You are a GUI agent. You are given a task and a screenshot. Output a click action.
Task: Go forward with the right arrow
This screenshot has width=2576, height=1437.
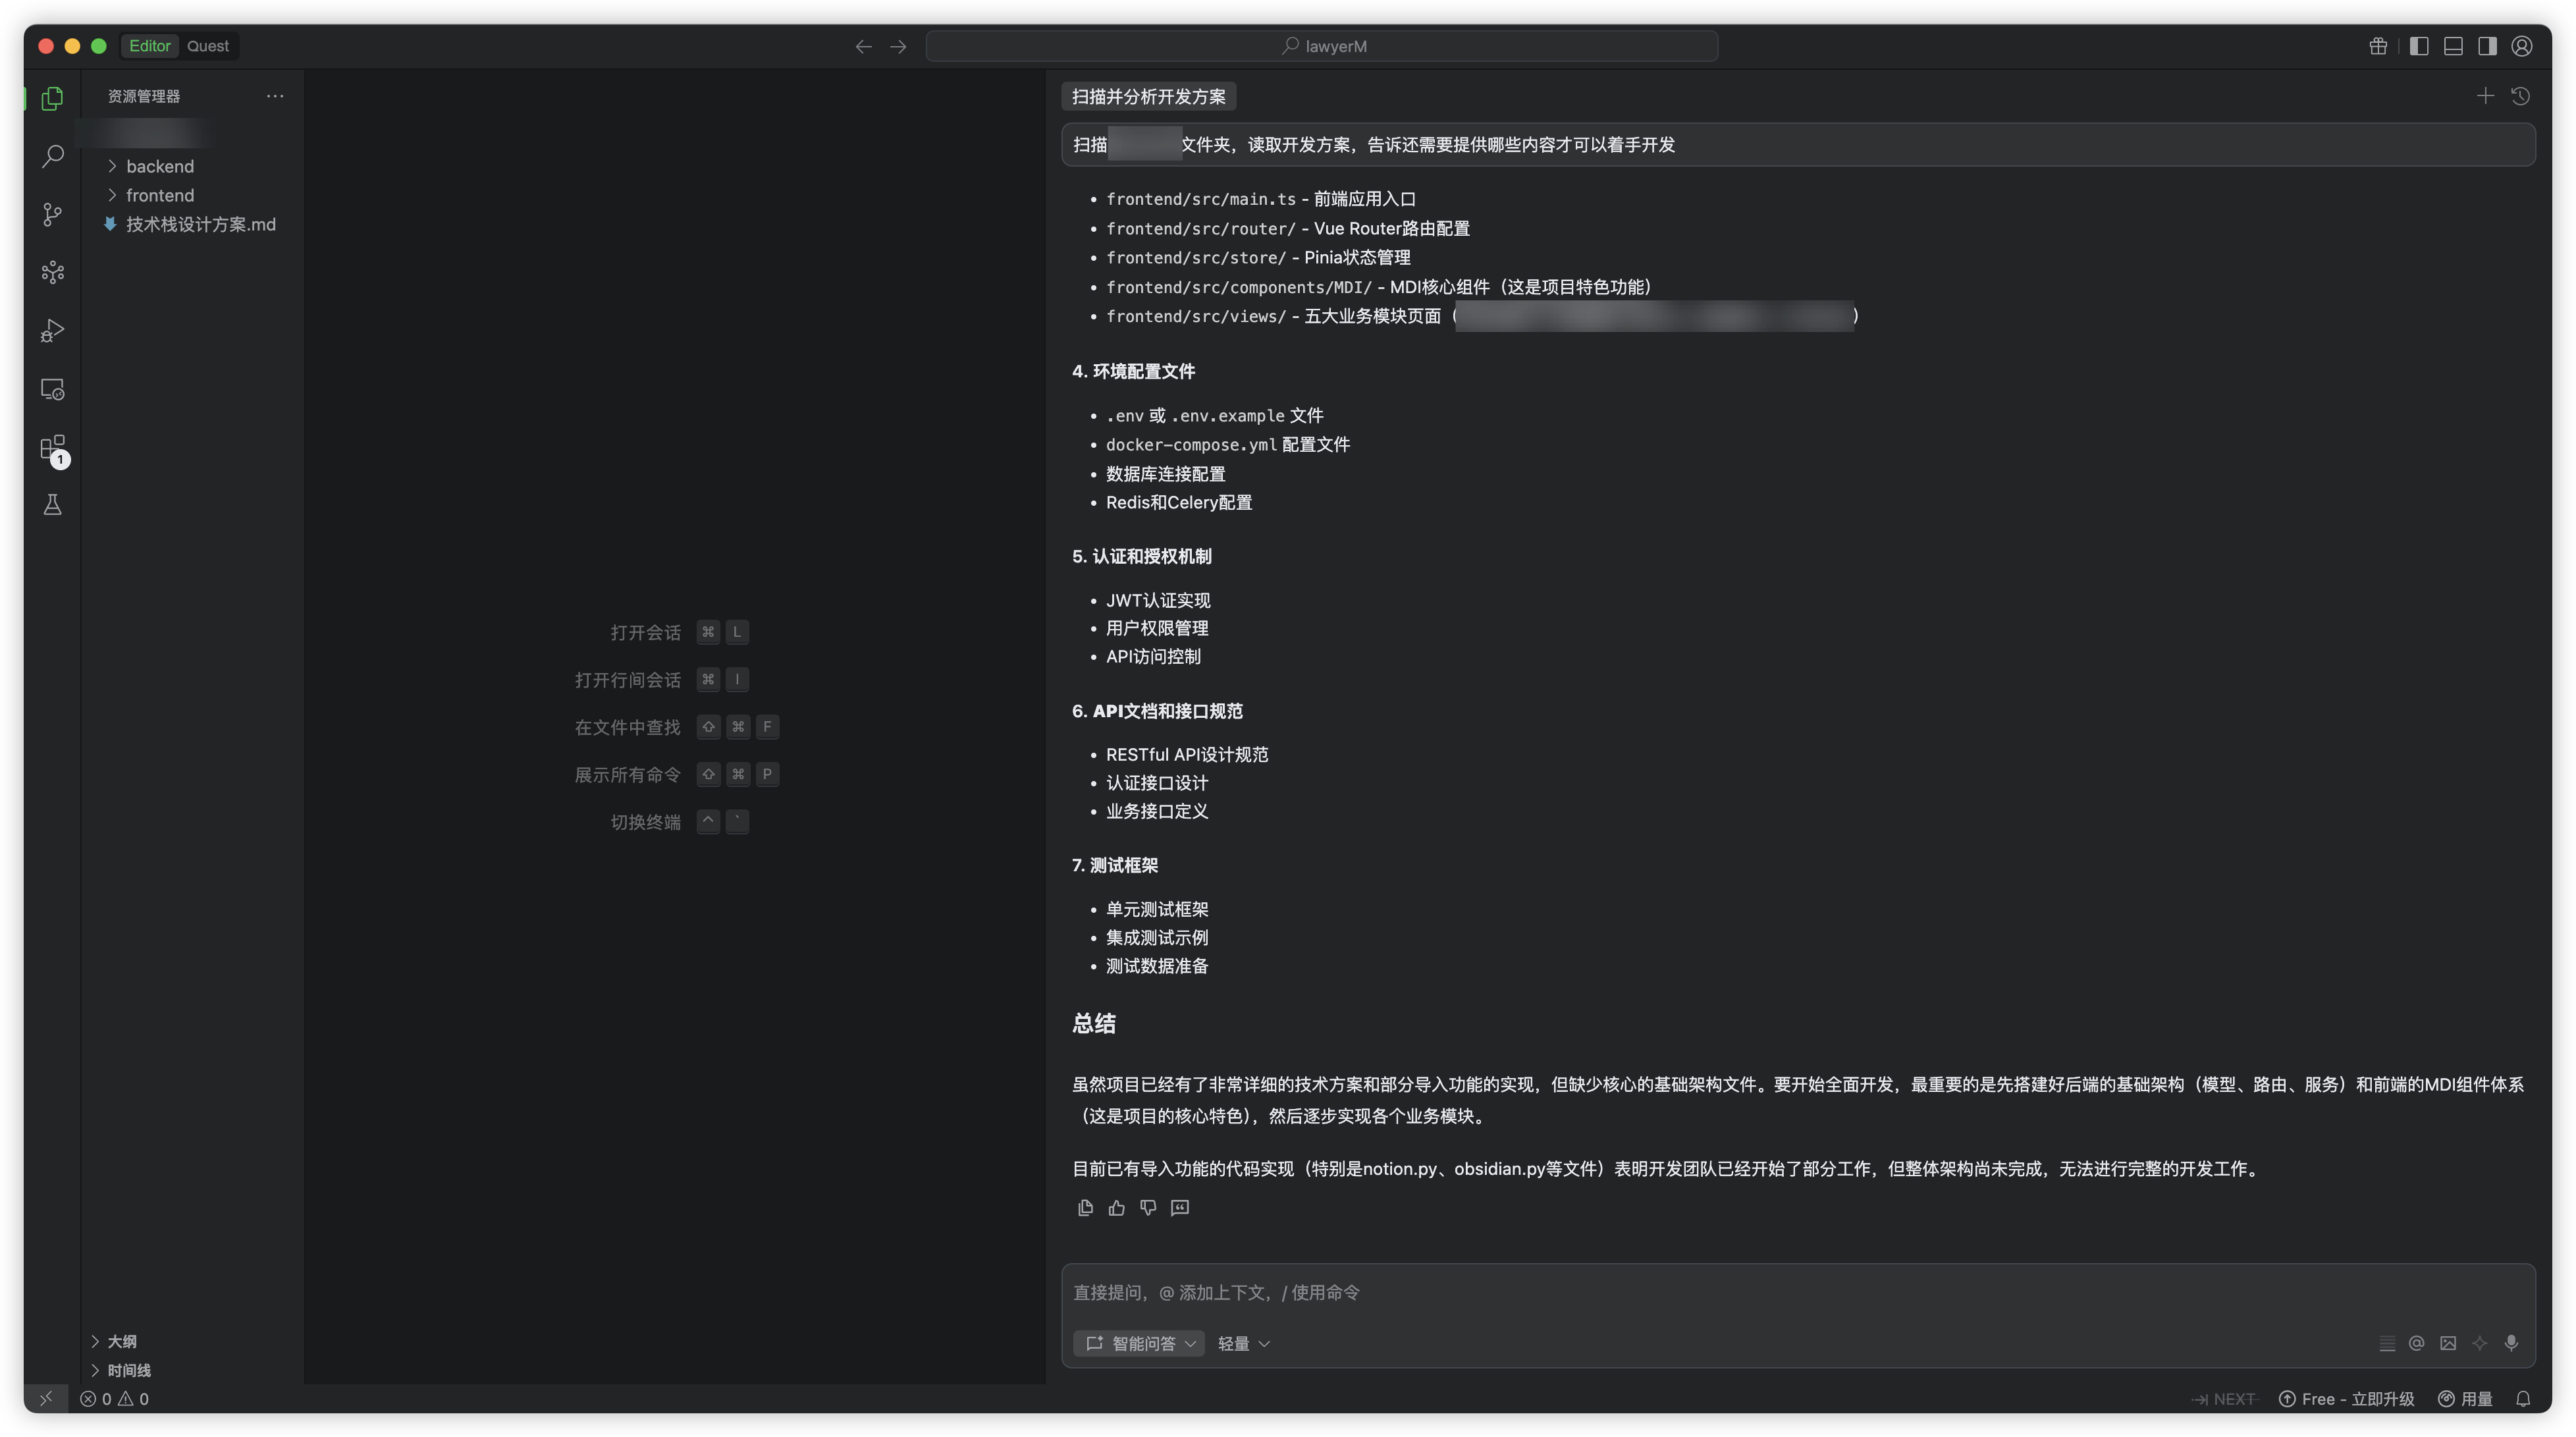coord(898,46)
